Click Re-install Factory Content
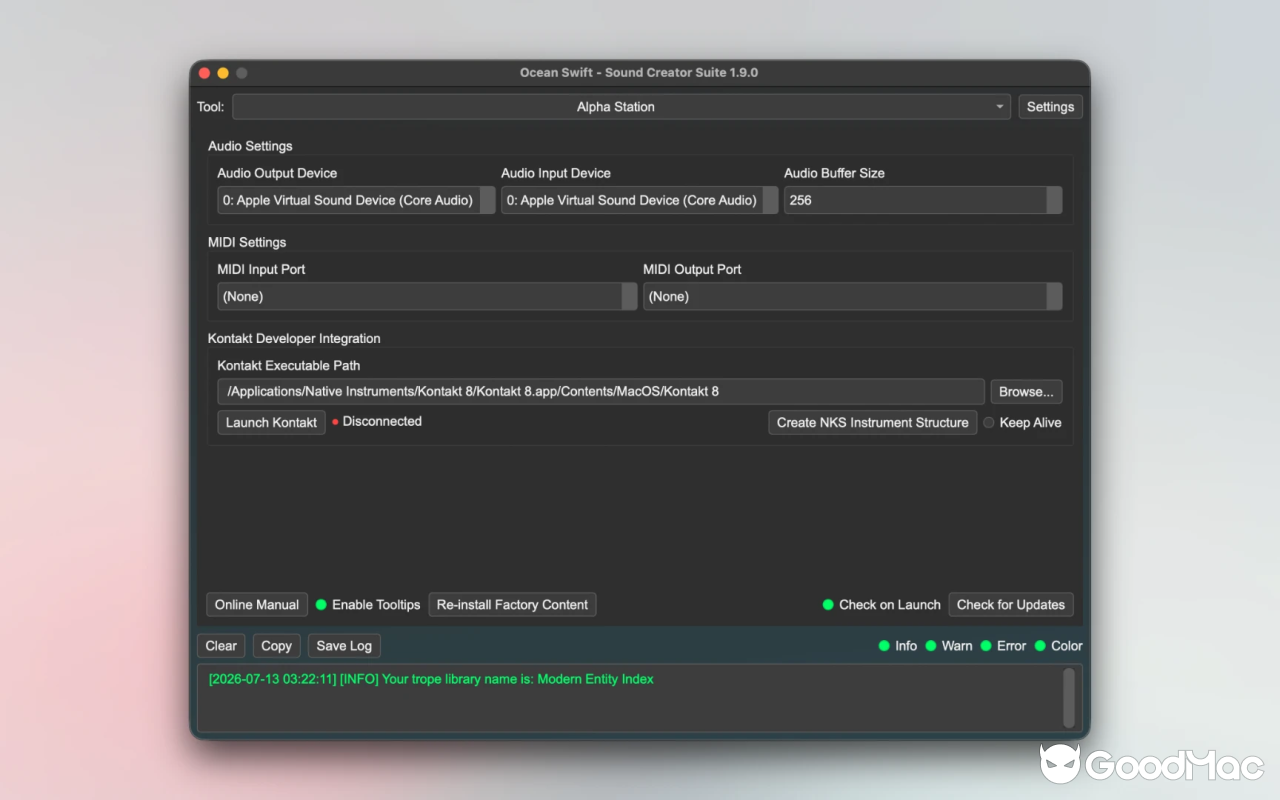The image size is (1280, 800). point(512,604)
